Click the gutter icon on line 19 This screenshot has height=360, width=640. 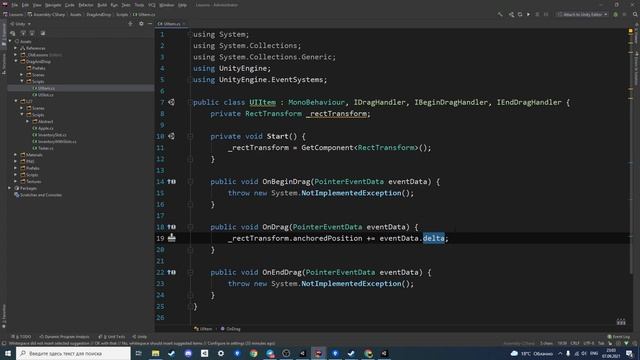[x=171, y=238]
